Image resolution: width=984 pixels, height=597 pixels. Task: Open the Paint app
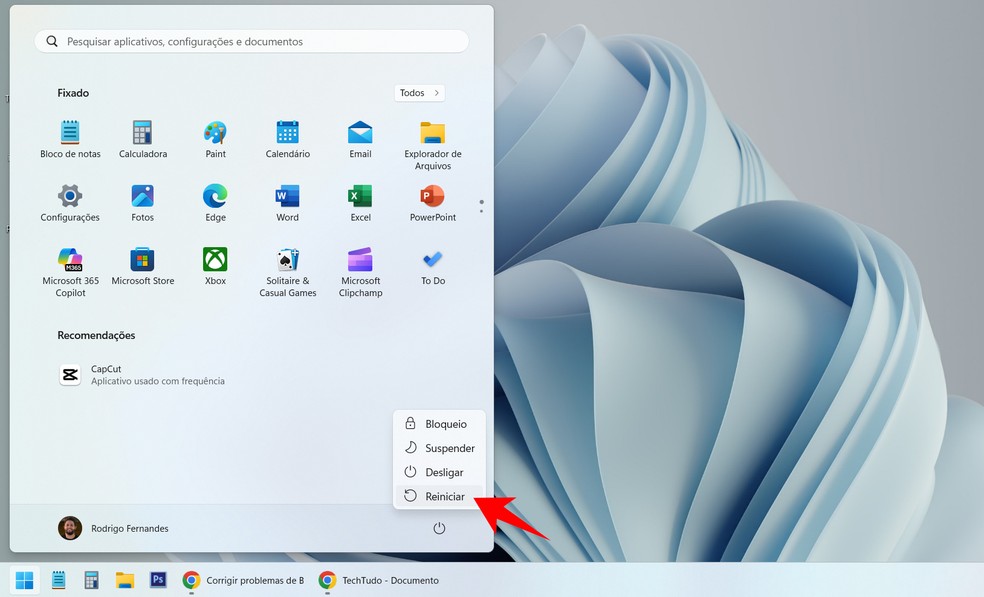215,131
